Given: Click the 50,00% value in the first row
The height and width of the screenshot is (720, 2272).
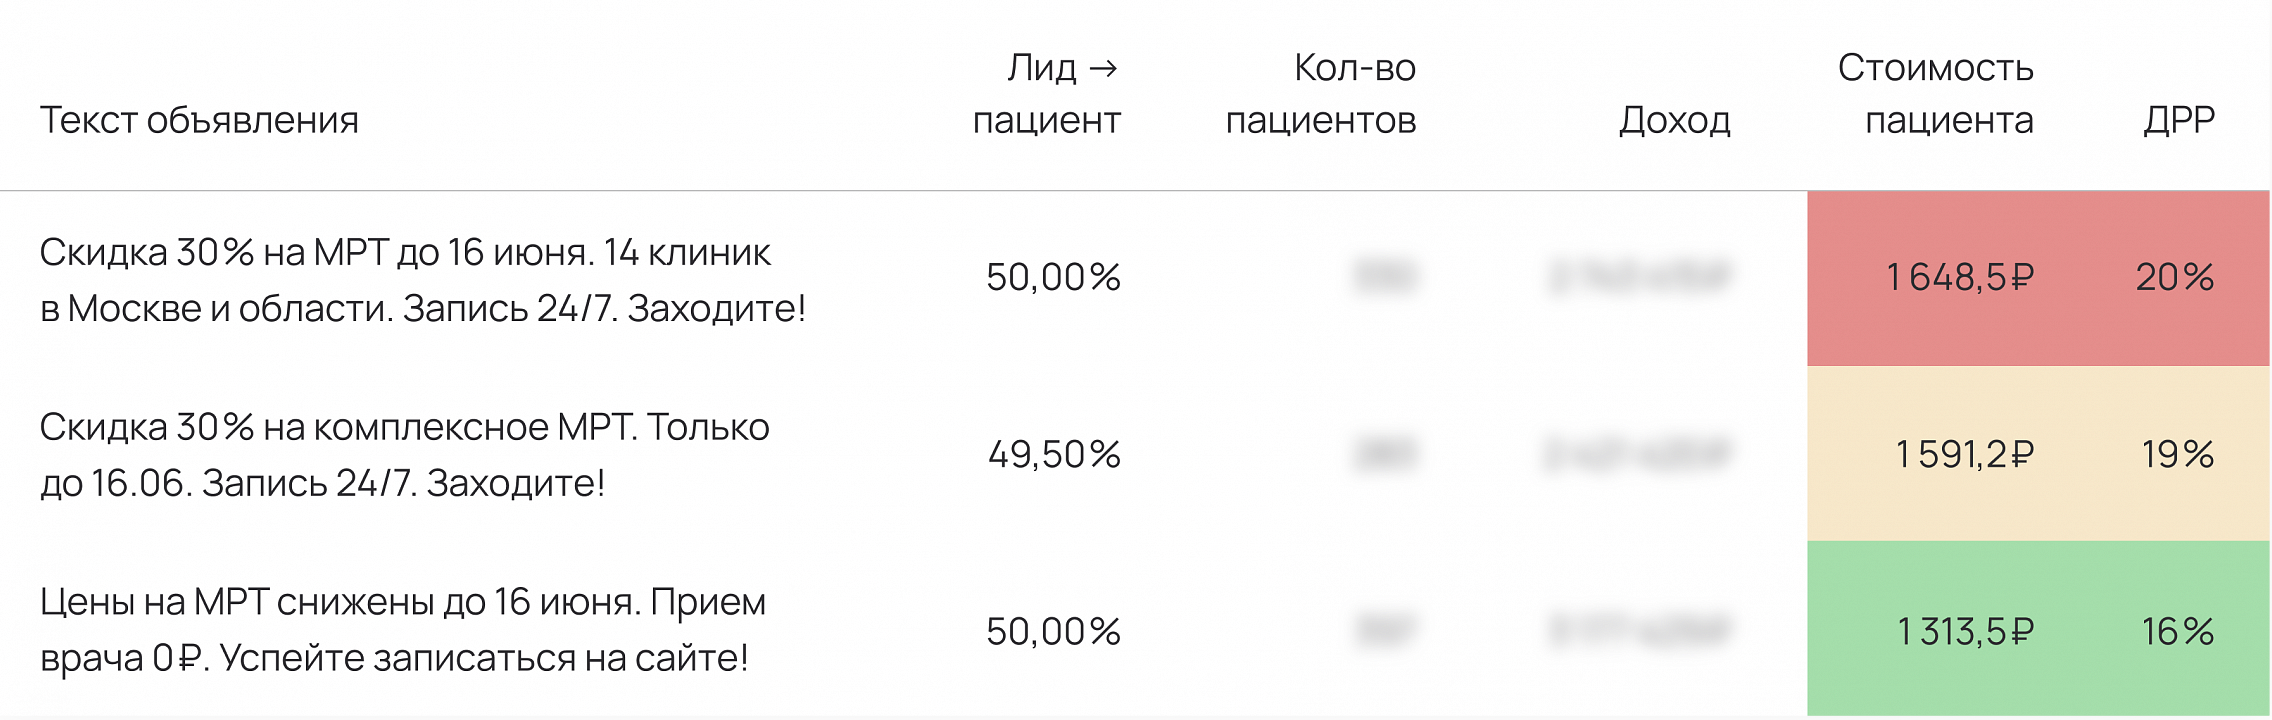Looking at the screenshot, I should (x=1053, y=277).
